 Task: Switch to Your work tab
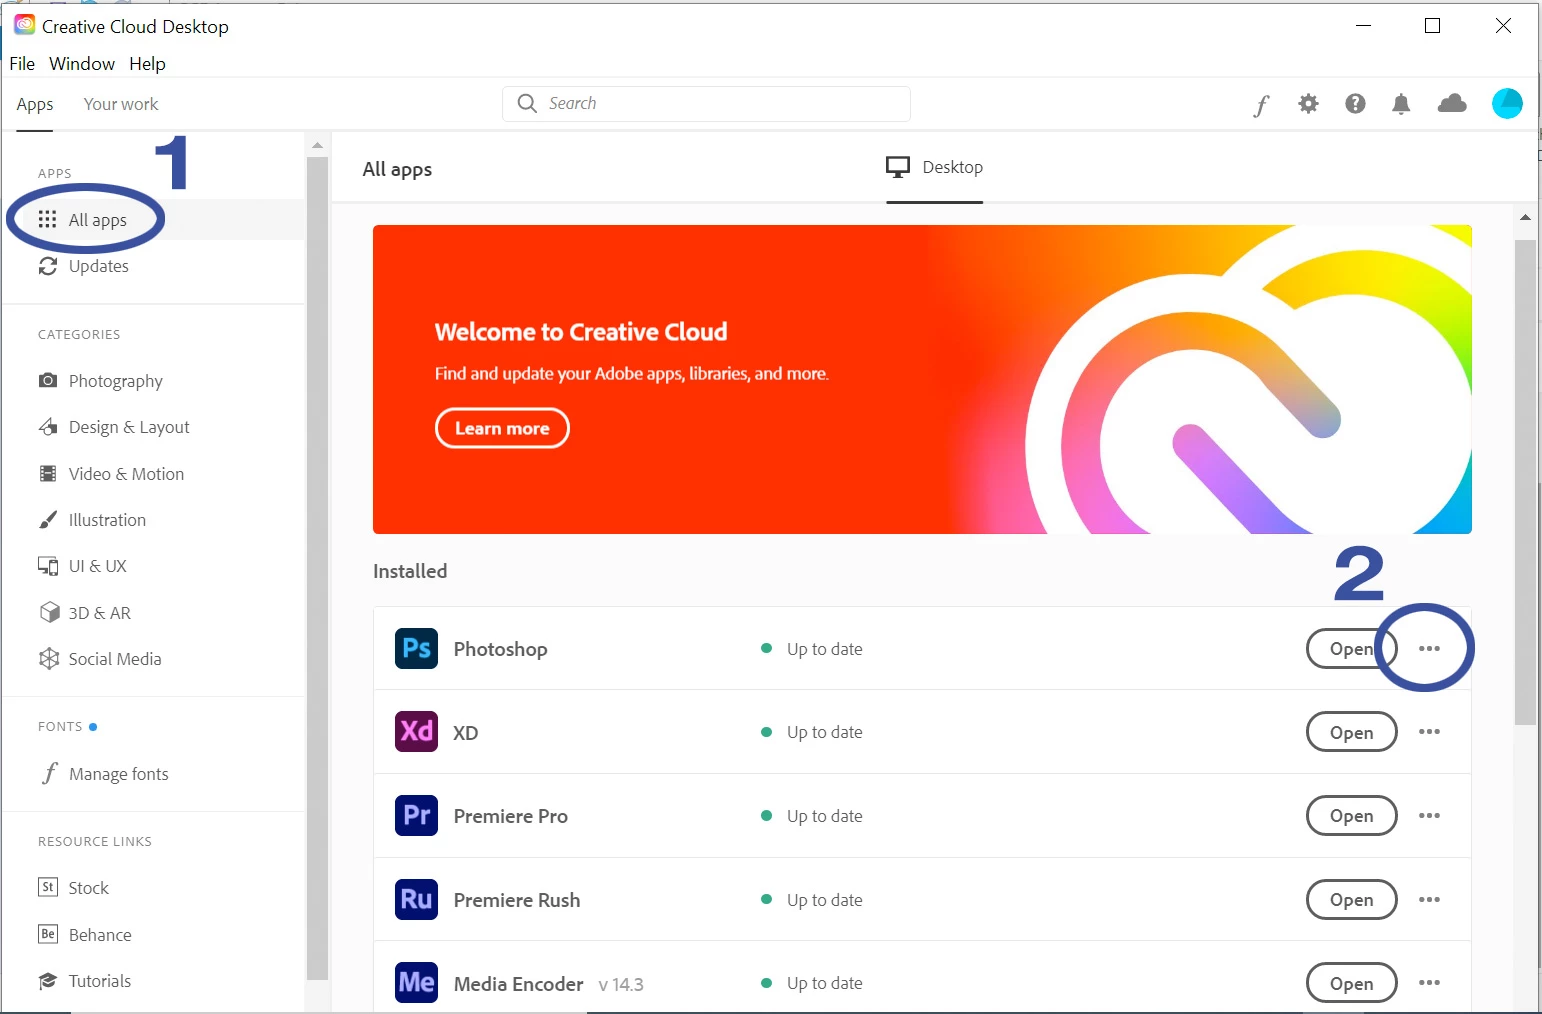click(x=121, y=104)
